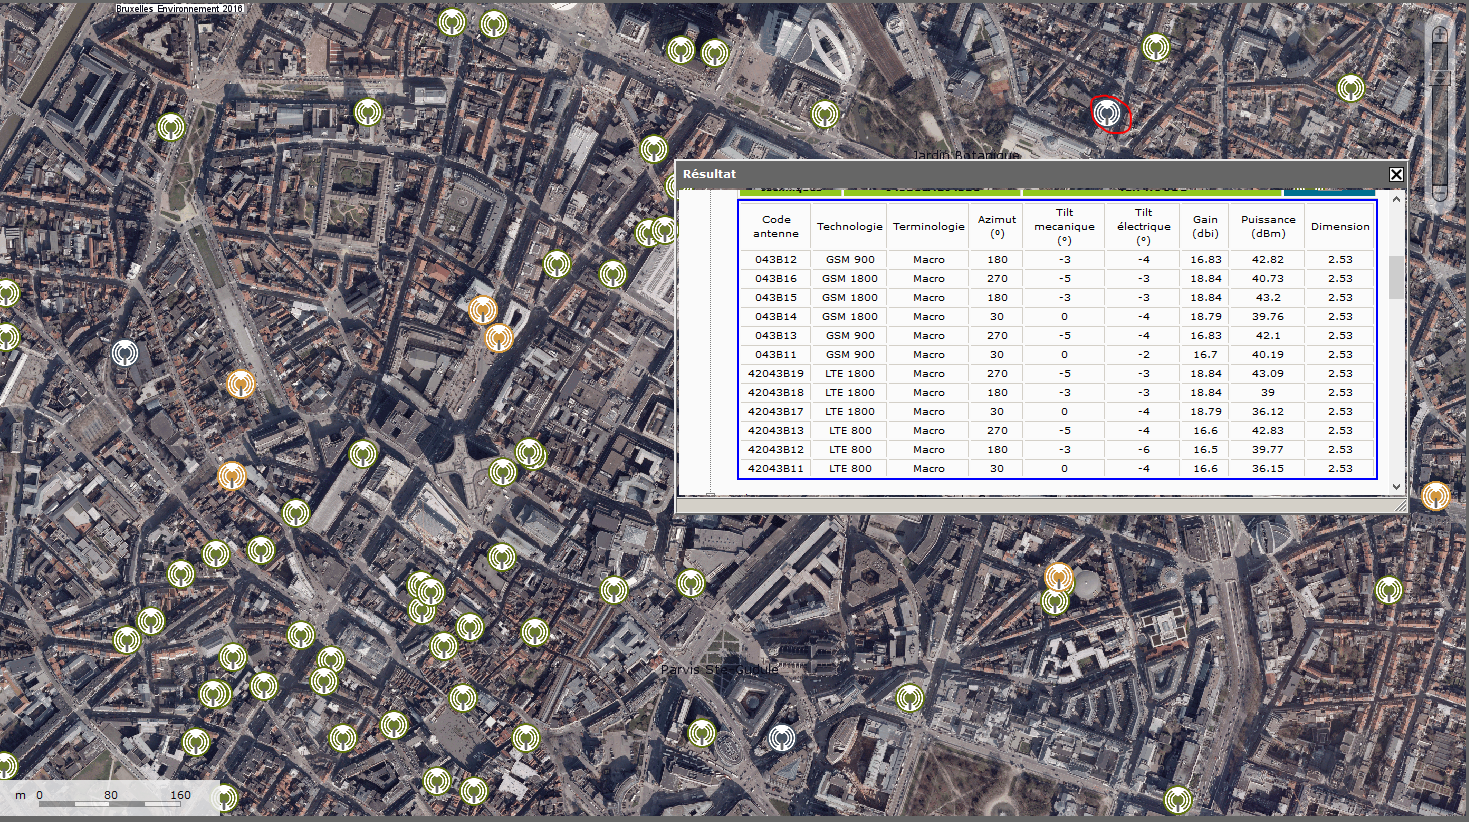This screenshot has height=822, width=1469.
Task: Click the power value 42.82
Action: 1268,260
